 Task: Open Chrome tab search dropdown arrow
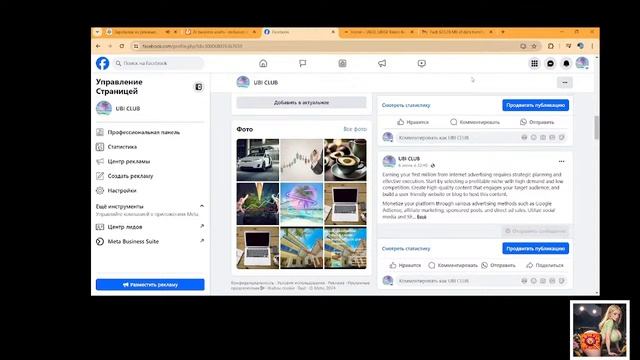tap(97, 32)
